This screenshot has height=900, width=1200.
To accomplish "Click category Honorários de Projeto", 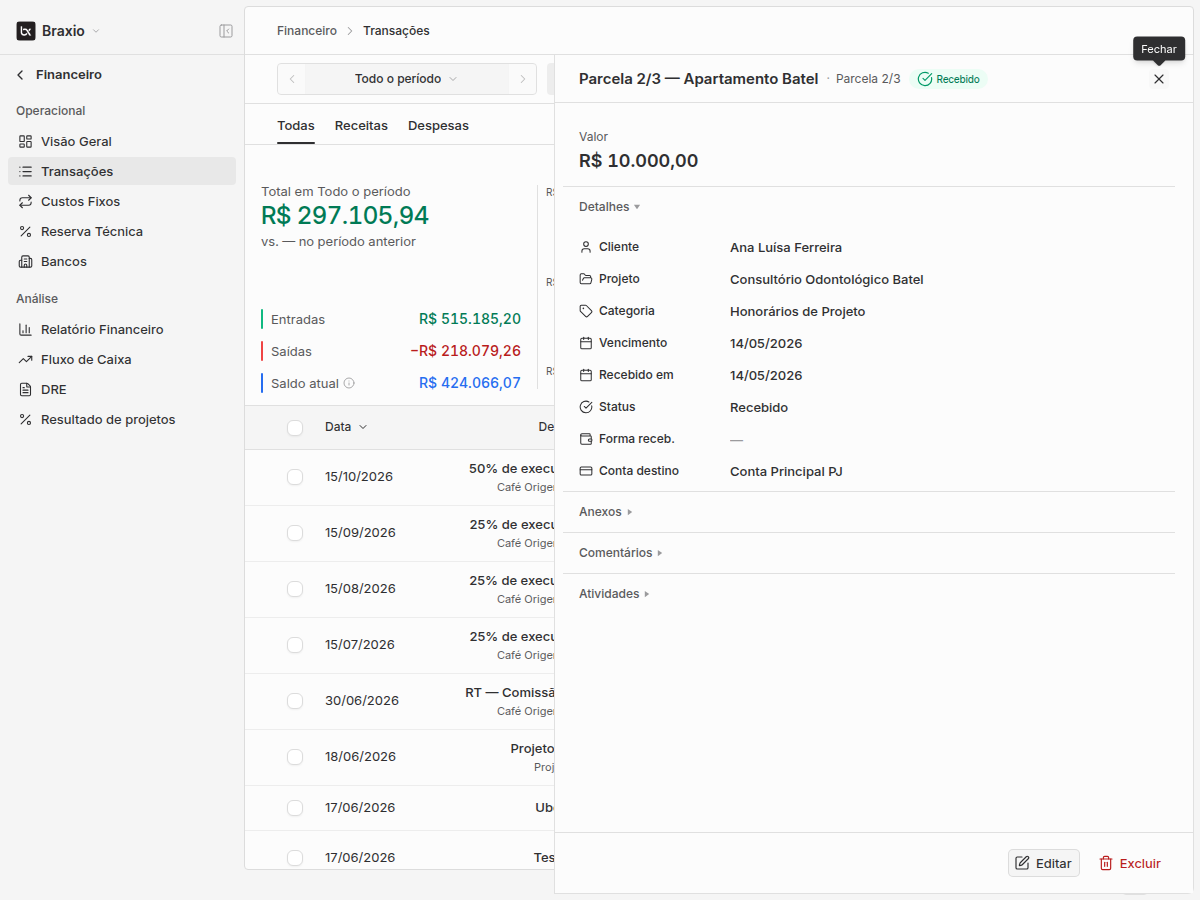I will [798, 312].
